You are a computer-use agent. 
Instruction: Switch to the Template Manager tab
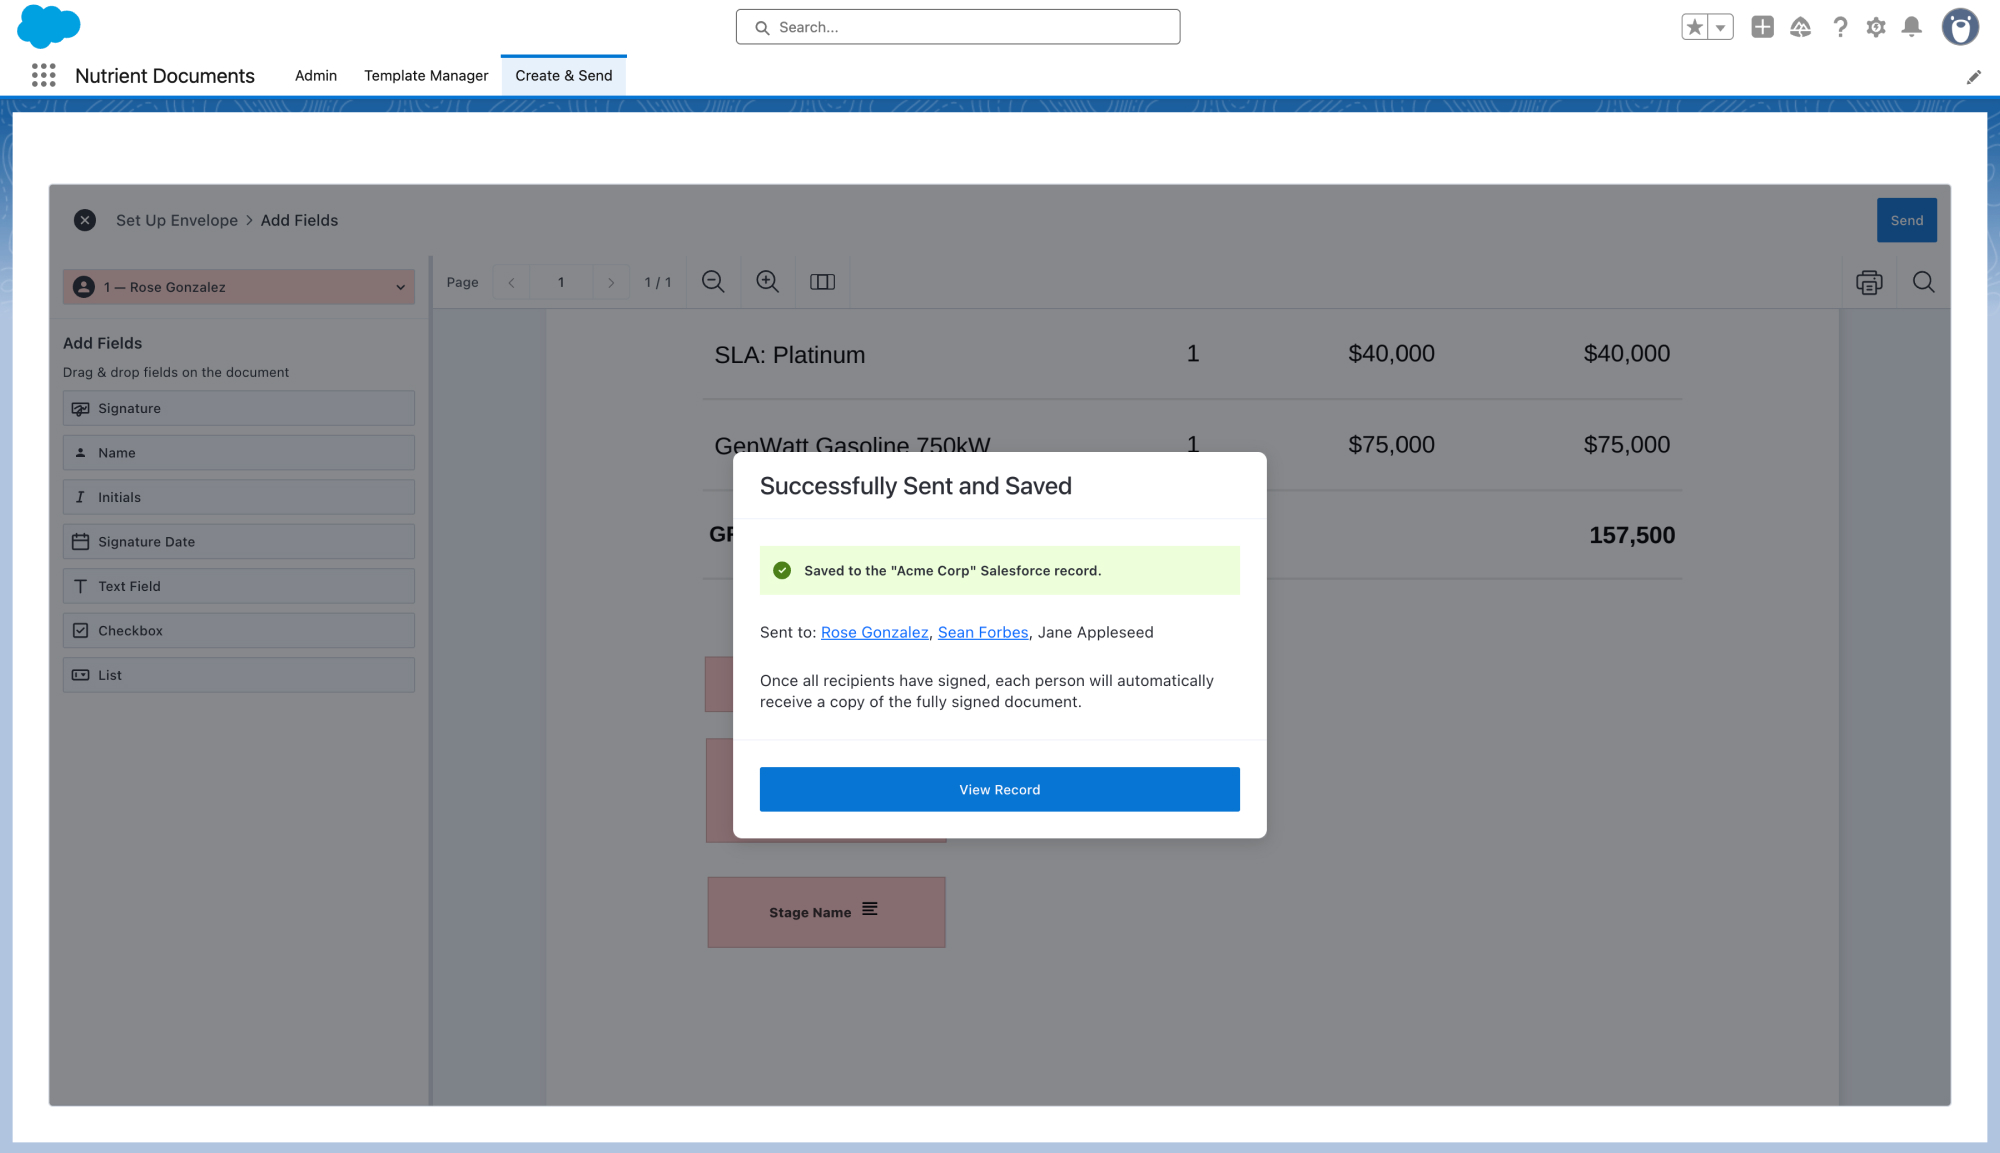pos(426,75)
